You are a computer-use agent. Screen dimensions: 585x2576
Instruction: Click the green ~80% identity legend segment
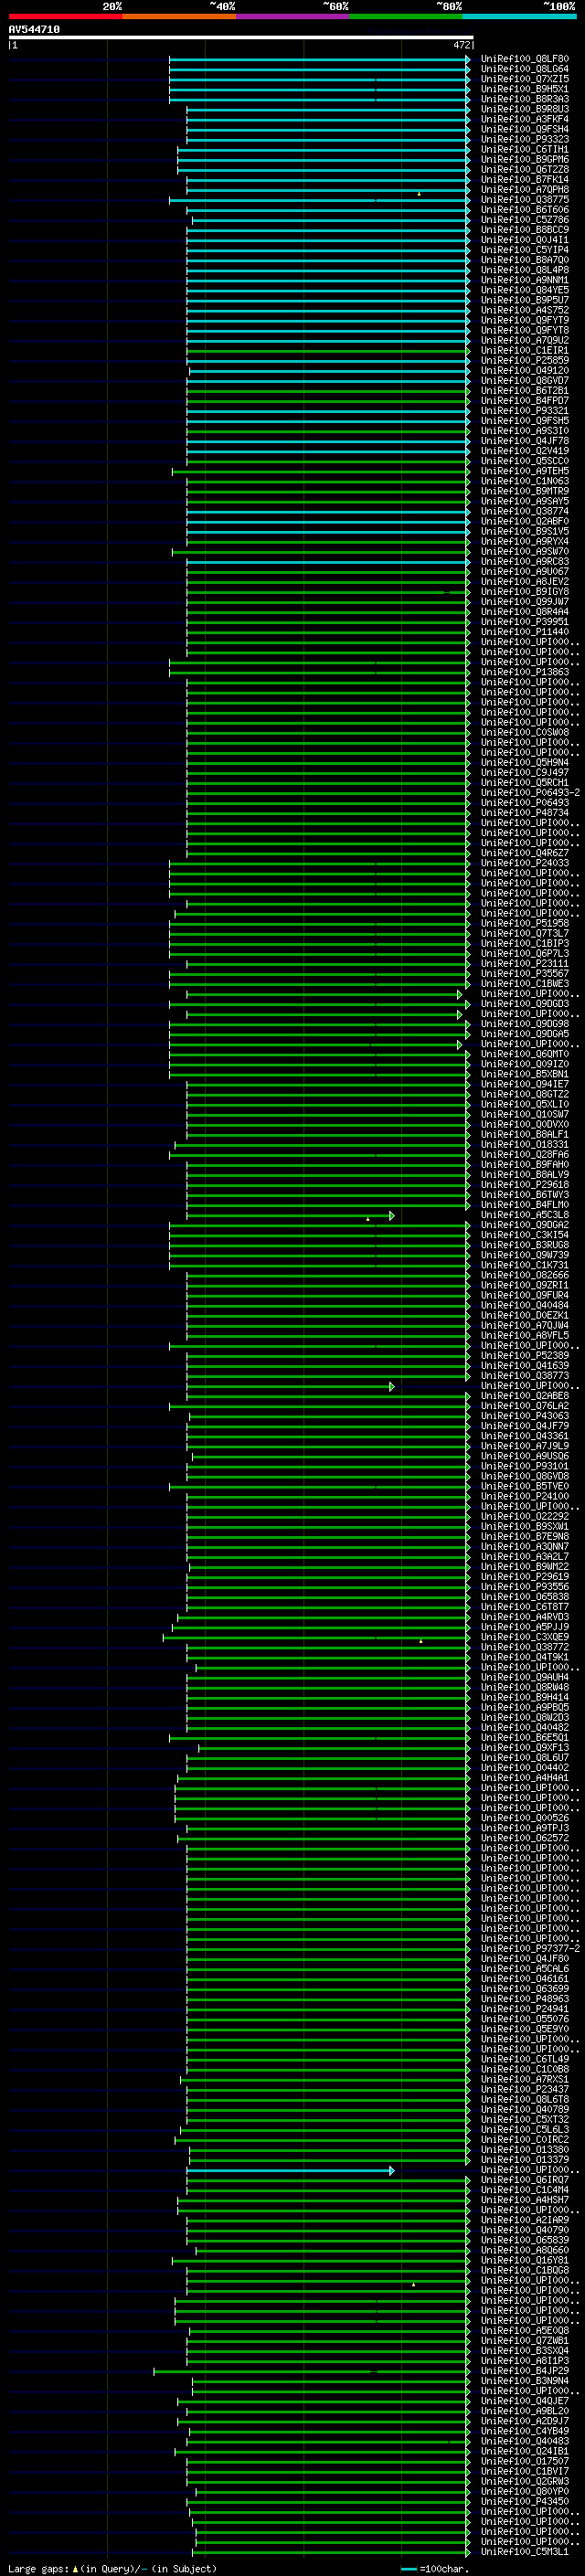coord(406,16)
